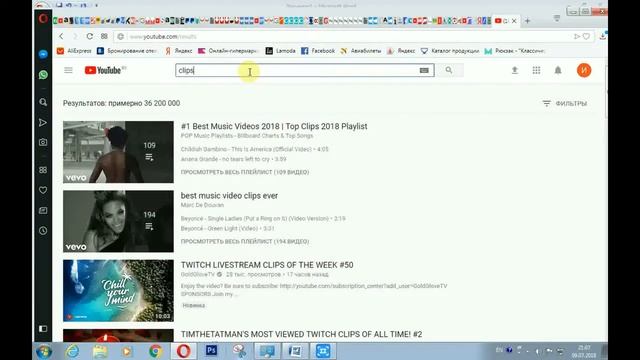View full playlist link (194 видео)
This screenshot has width=640, height=360.
click(245, 242)
